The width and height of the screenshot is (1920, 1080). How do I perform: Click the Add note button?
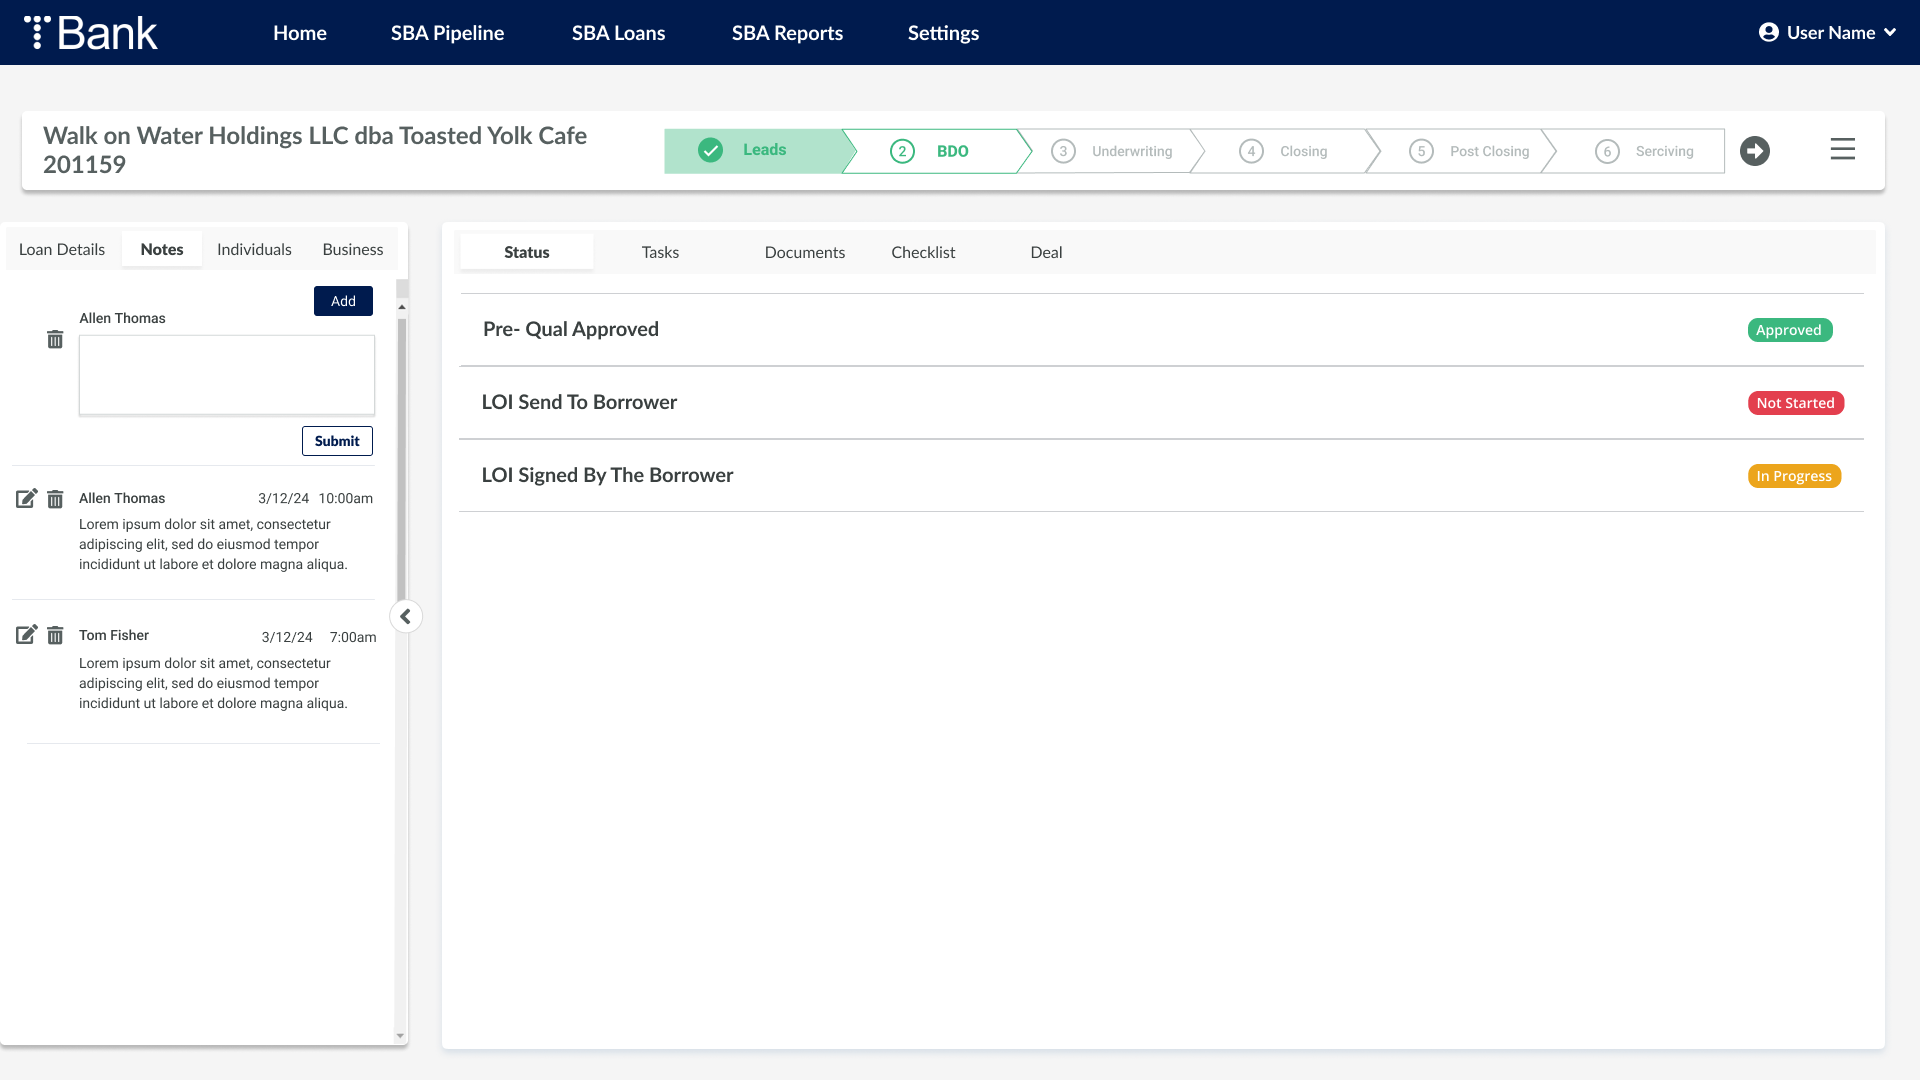[343, 301]
